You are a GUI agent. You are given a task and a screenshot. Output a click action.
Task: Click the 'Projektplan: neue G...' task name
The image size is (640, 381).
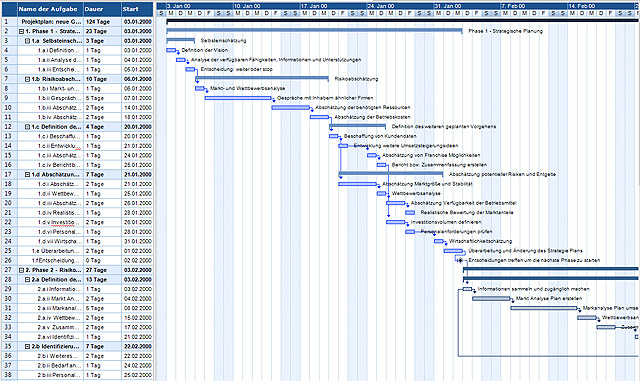pyautogui.click(x=51, y=22)
